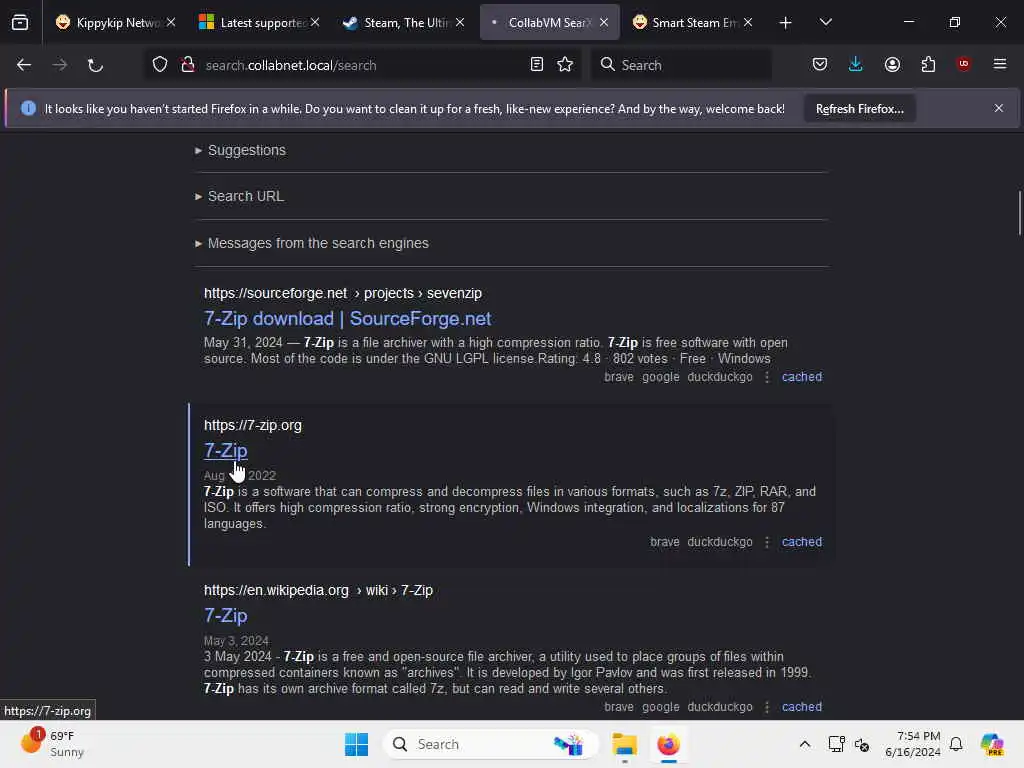Click Refresh Firefox button
Screen dimensions: 1024x768
(x=859, y=109)
